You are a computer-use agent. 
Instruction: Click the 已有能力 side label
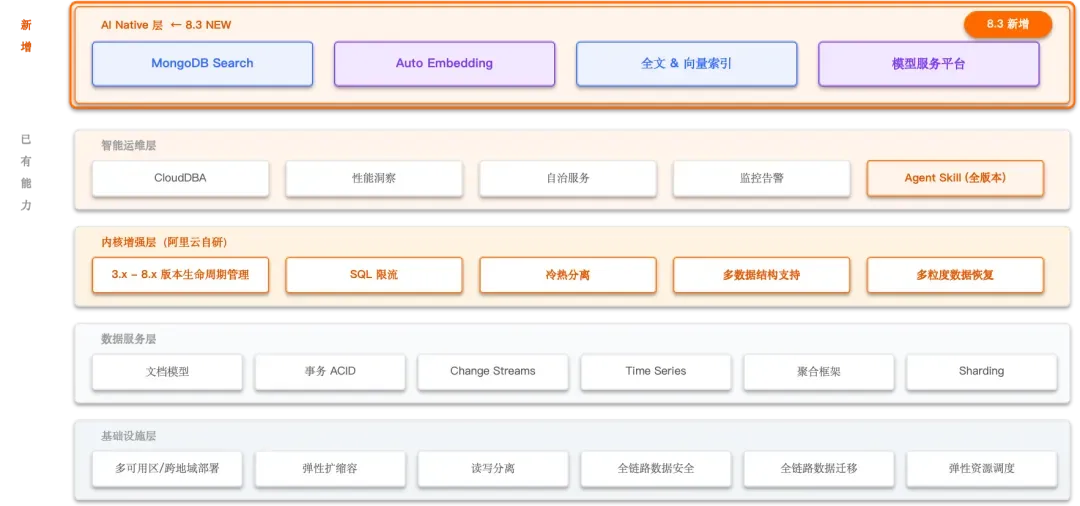26,172
